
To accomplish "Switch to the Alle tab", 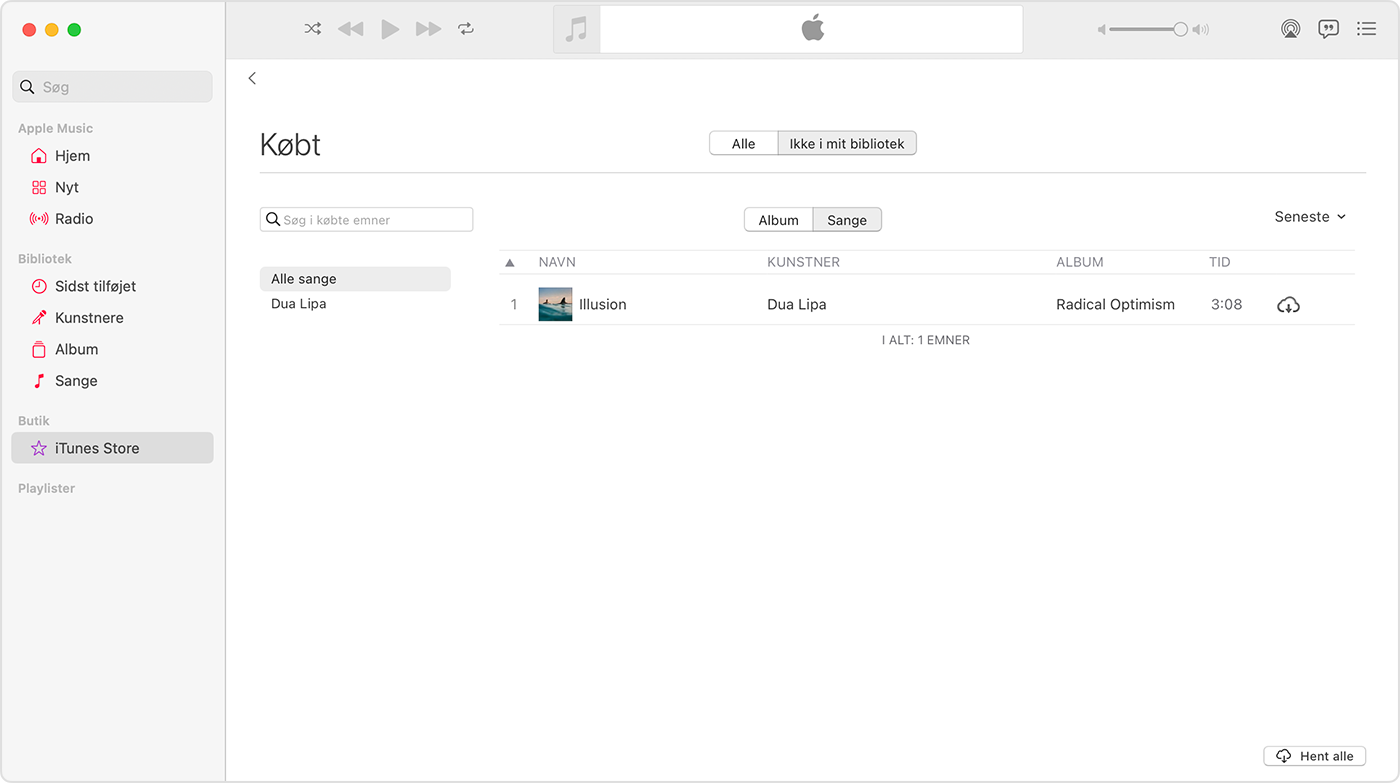I will (743, 144).
